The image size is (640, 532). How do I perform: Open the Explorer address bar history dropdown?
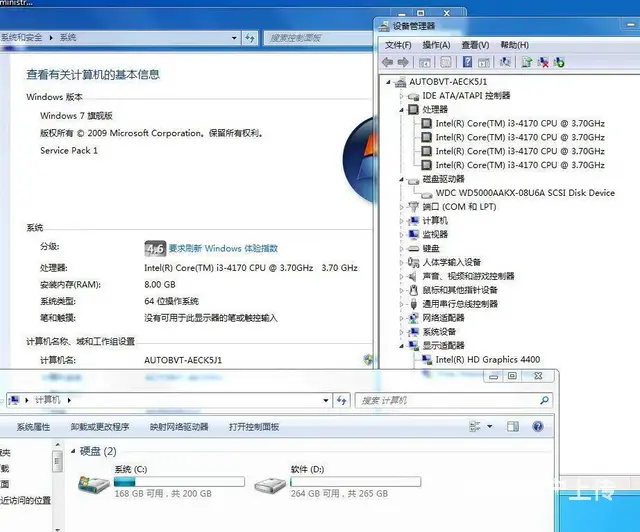click(326, 401)
